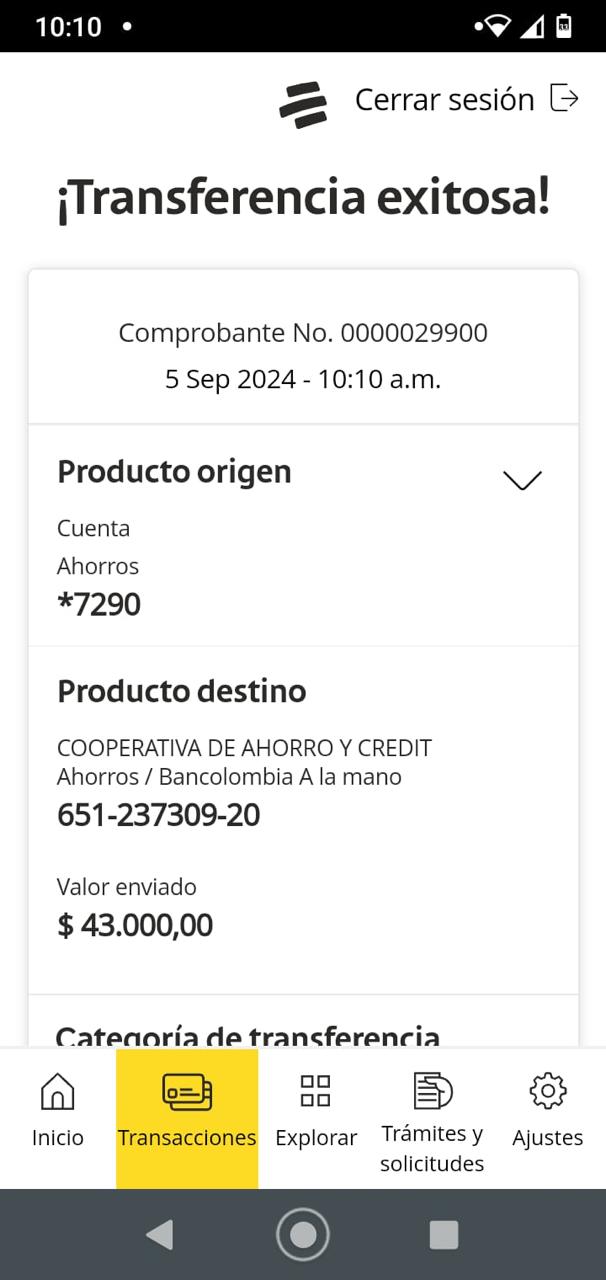
Task: Click the logout door icon
Action: click(565, 99)
